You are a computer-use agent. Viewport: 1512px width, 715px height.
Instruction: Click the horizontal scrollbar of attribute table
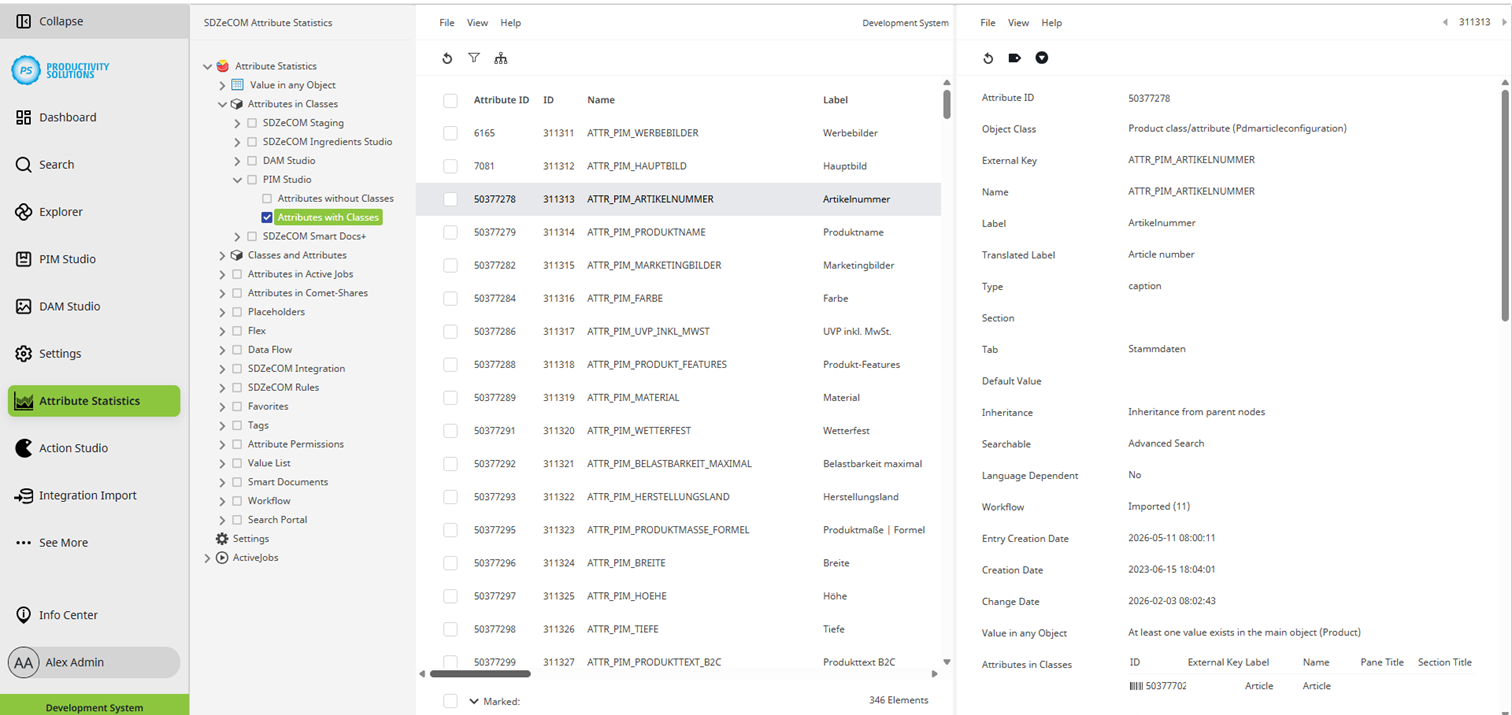(480, 674)
